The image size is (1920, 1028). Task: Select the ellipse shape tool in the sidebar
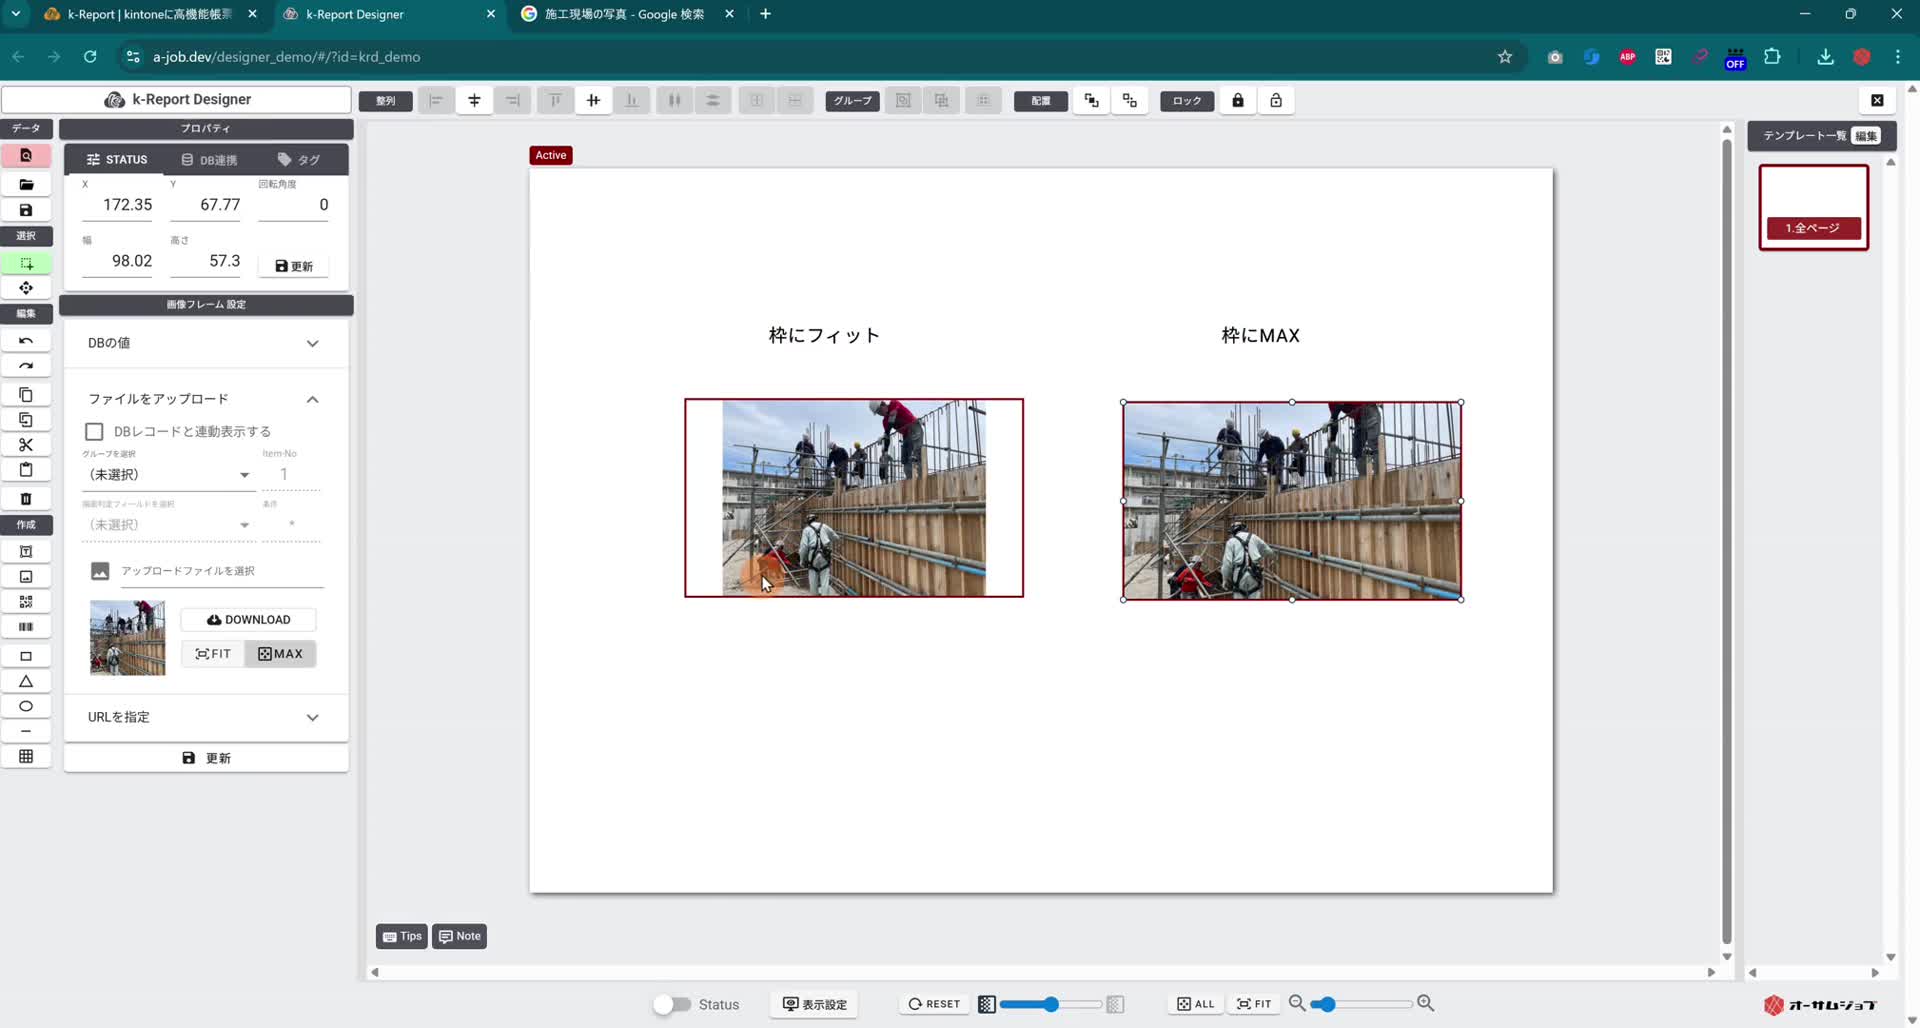(25, 706)
